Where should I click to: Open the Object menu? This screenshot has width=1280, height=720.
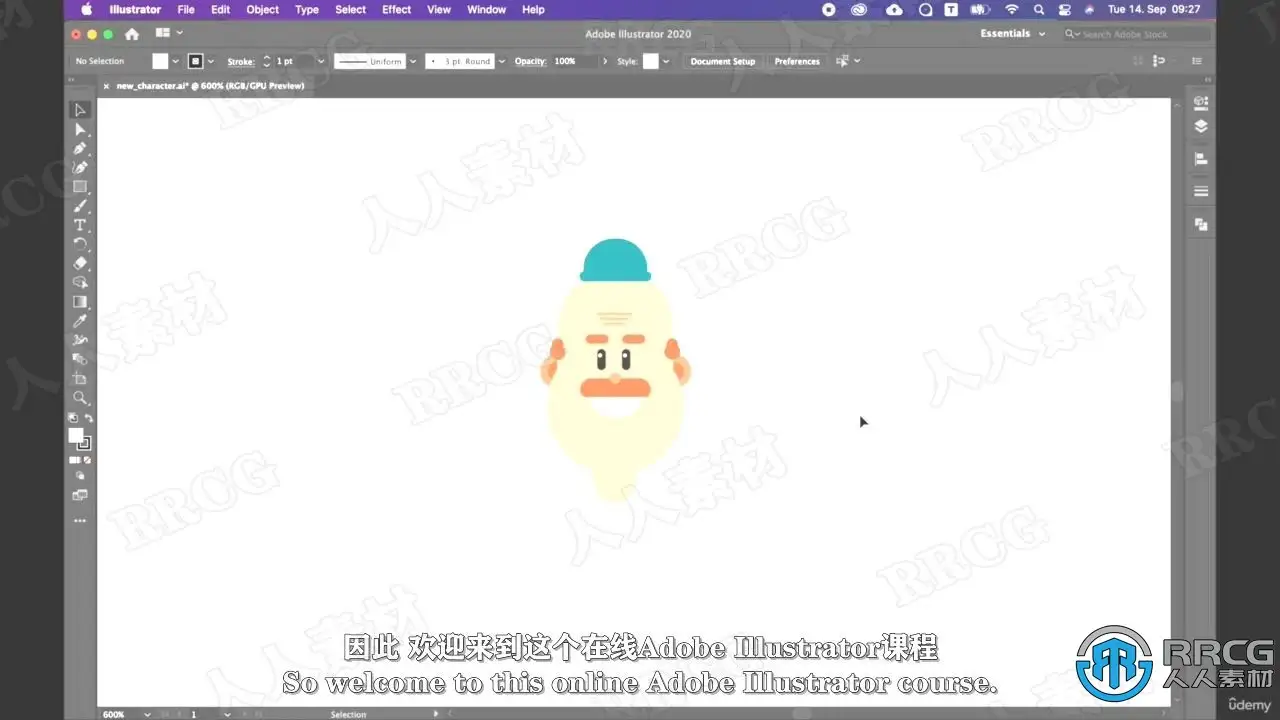(x=263, y=9)
